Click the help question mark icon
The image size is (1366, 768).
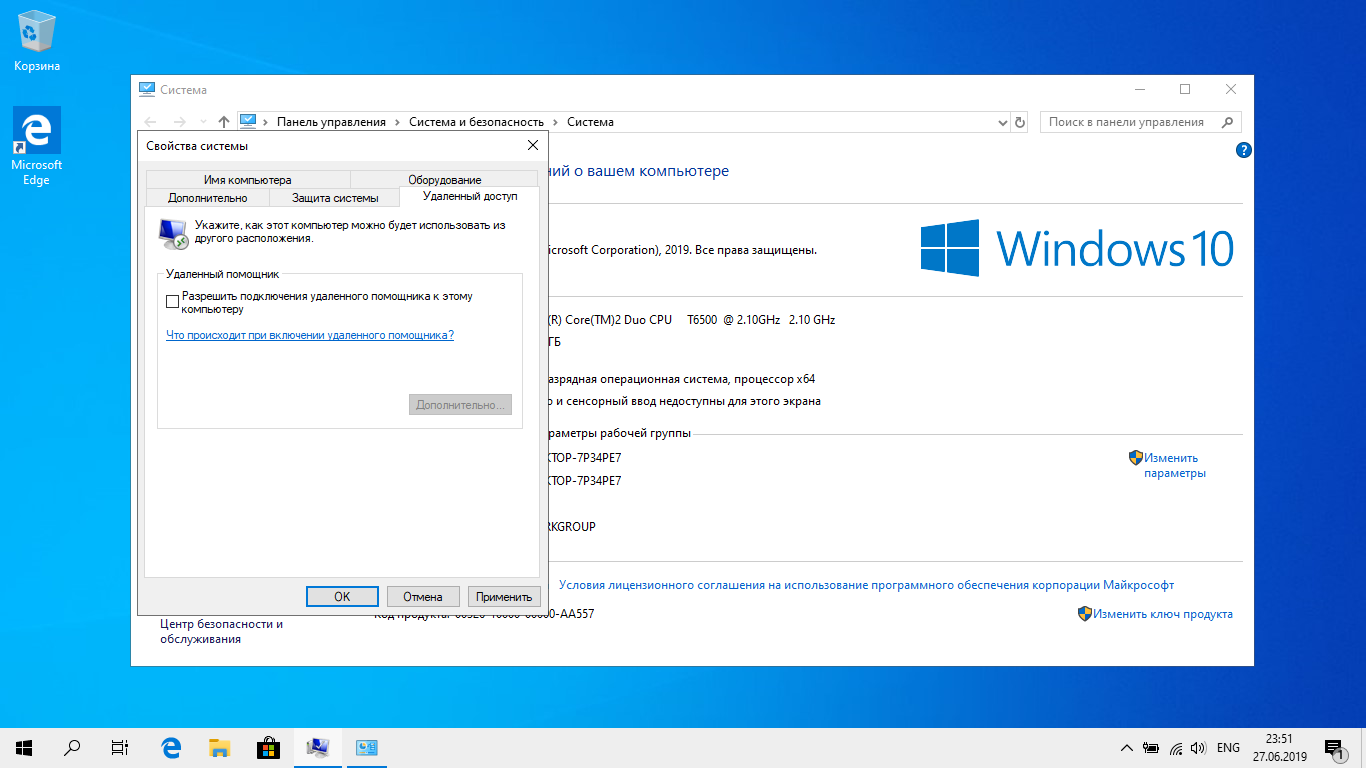1243,151
